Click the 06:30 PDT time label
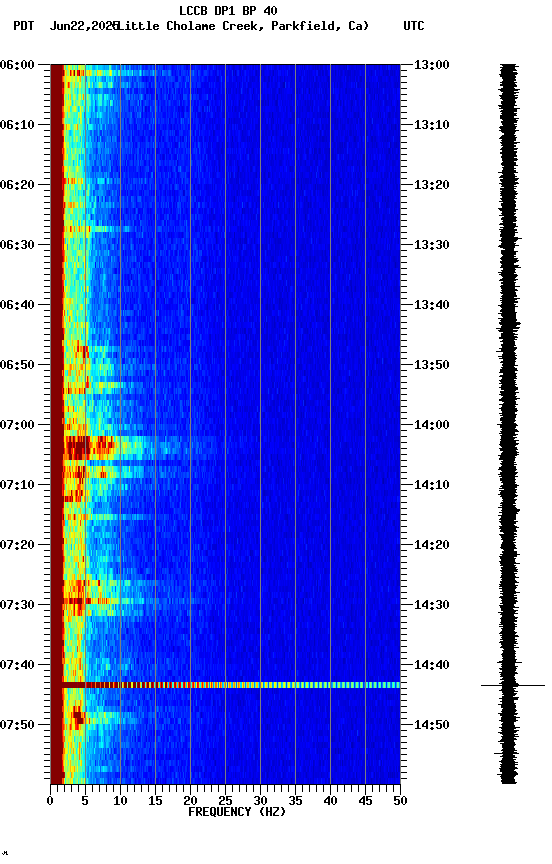Image resolution: width=552 pixels, height=864 pixels. pyautogui.click(x=17, y=245)
